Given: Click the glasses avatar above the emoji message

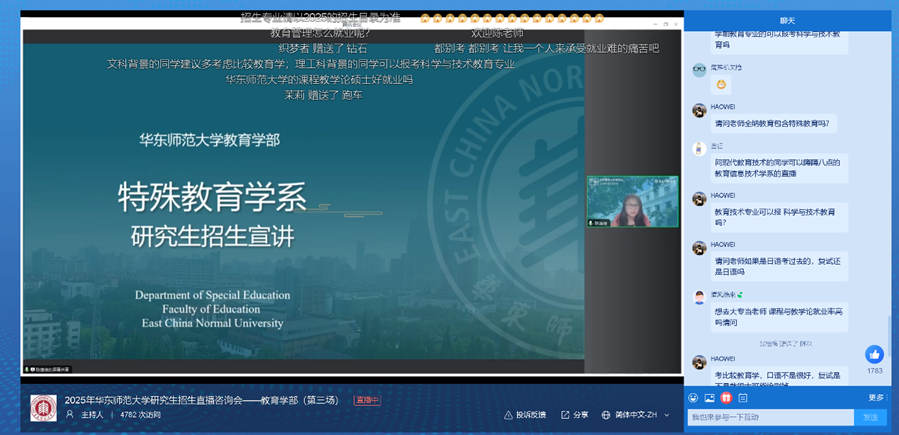Looking at the screenshot, I should 699,70.
